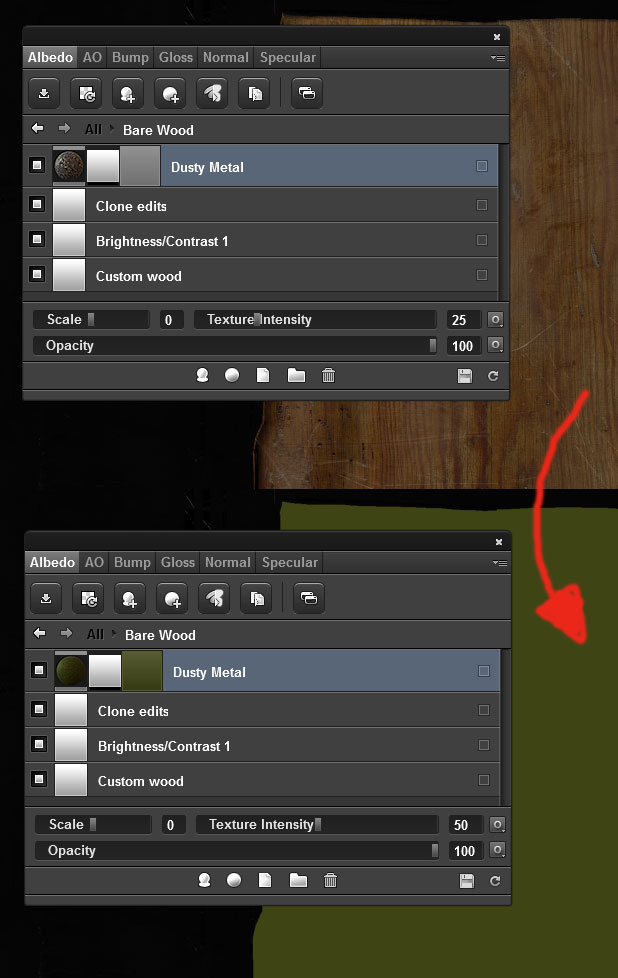The image size is (618, 978).
Task: Click the Scale slider in the green-background panel
Action: (x=93, y=825)
